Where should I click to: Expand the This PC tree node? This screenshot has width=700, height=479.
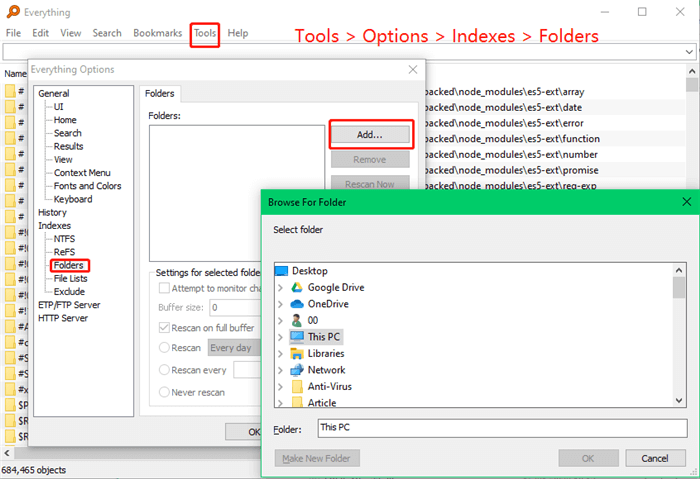point(280,337)
